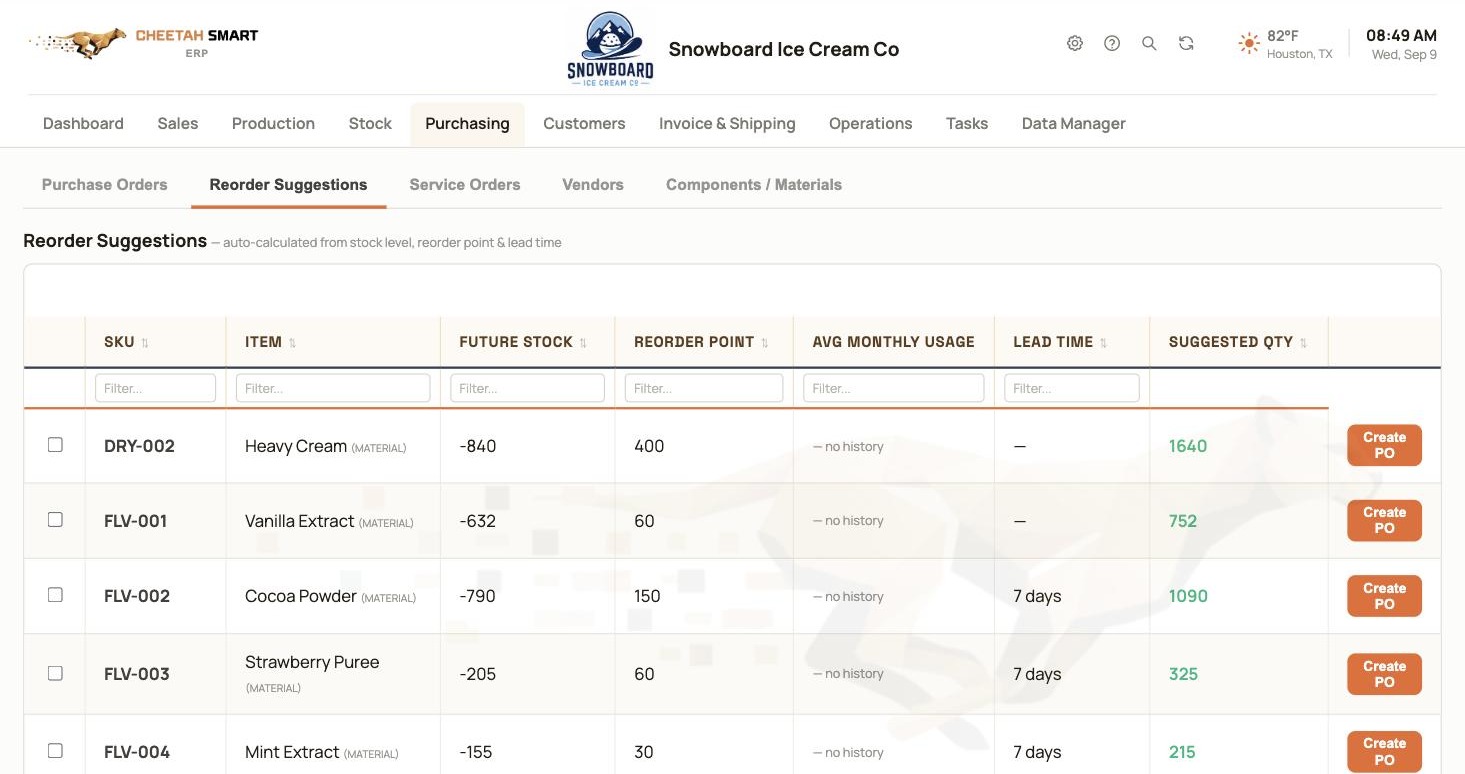The width and height of the screenshot is (1465, 774).
Task: Sort by REORDER POINT column arrows
Action: 765,343
